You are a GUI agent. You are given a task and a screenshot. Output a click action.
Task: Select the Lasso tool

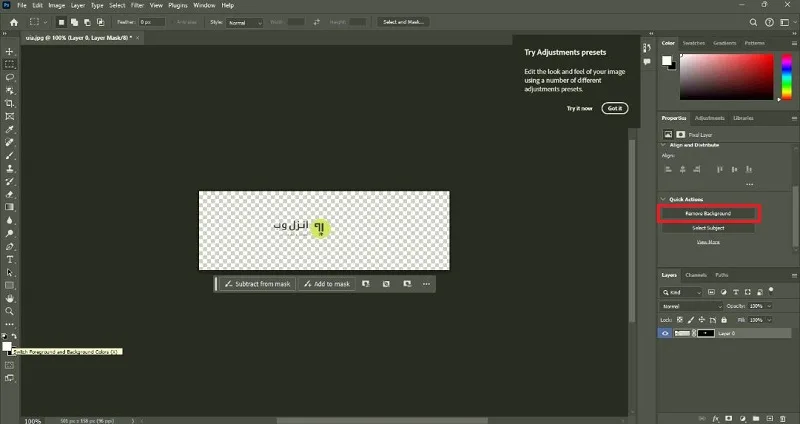(9, 77)
